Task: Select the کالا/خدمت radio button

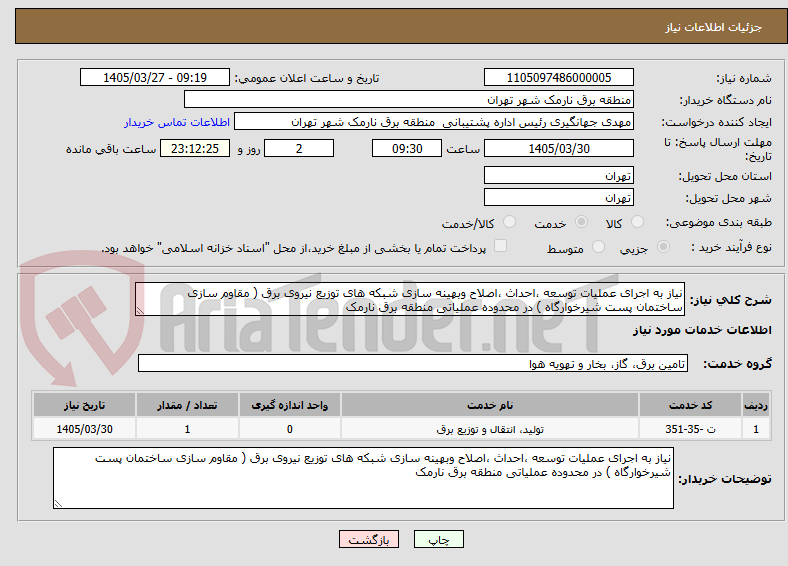Action: pyautogui.click(x=510, y=222)
